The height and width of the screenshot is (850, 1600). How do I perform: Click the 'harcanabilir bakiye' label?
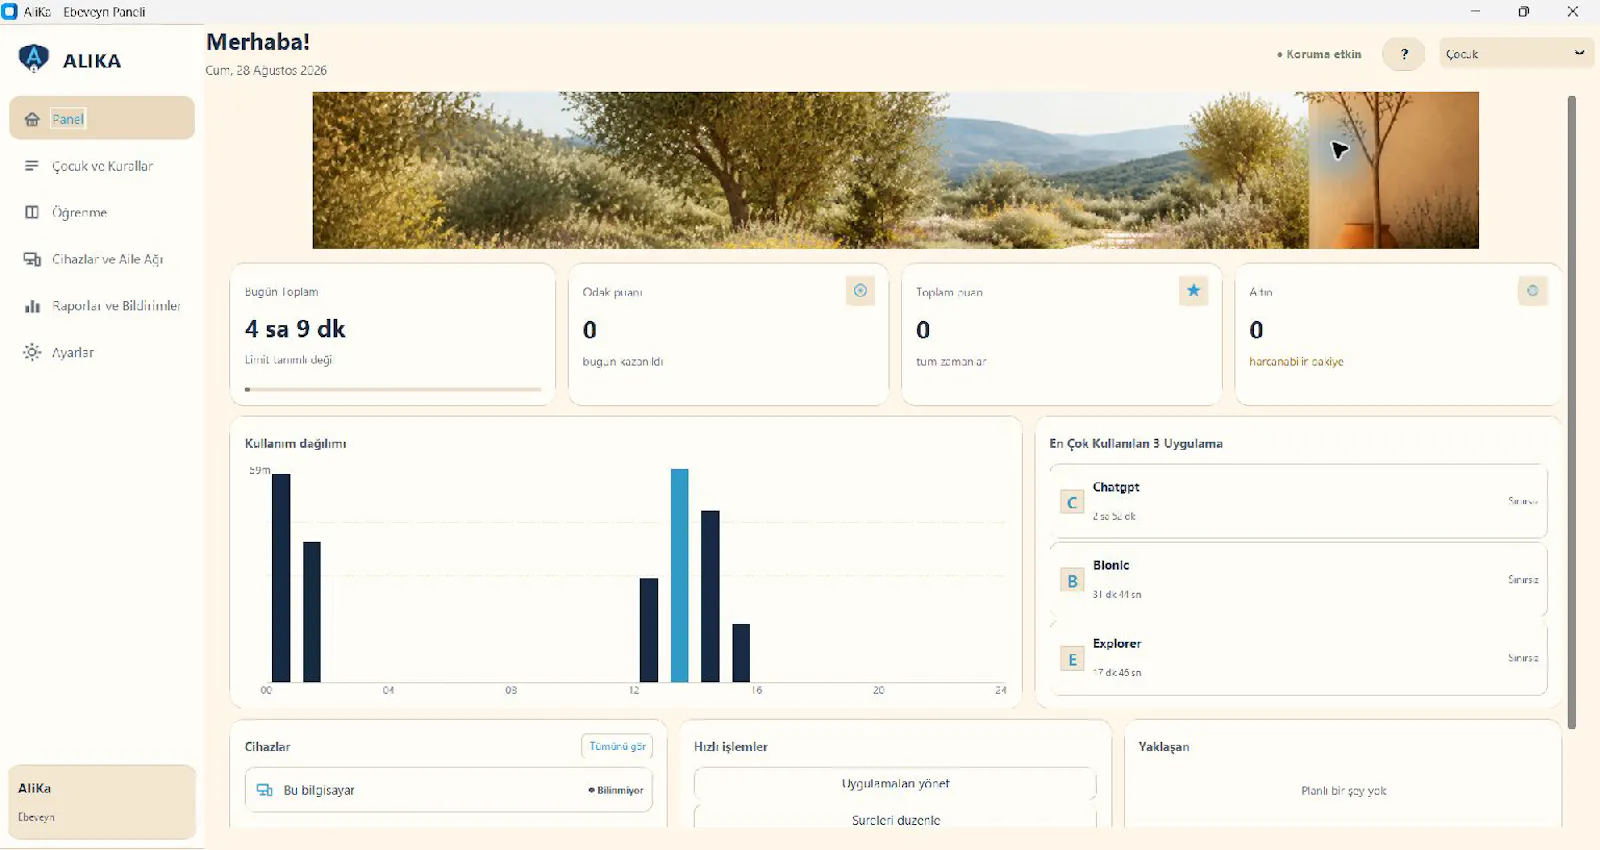coord(1296,362)
